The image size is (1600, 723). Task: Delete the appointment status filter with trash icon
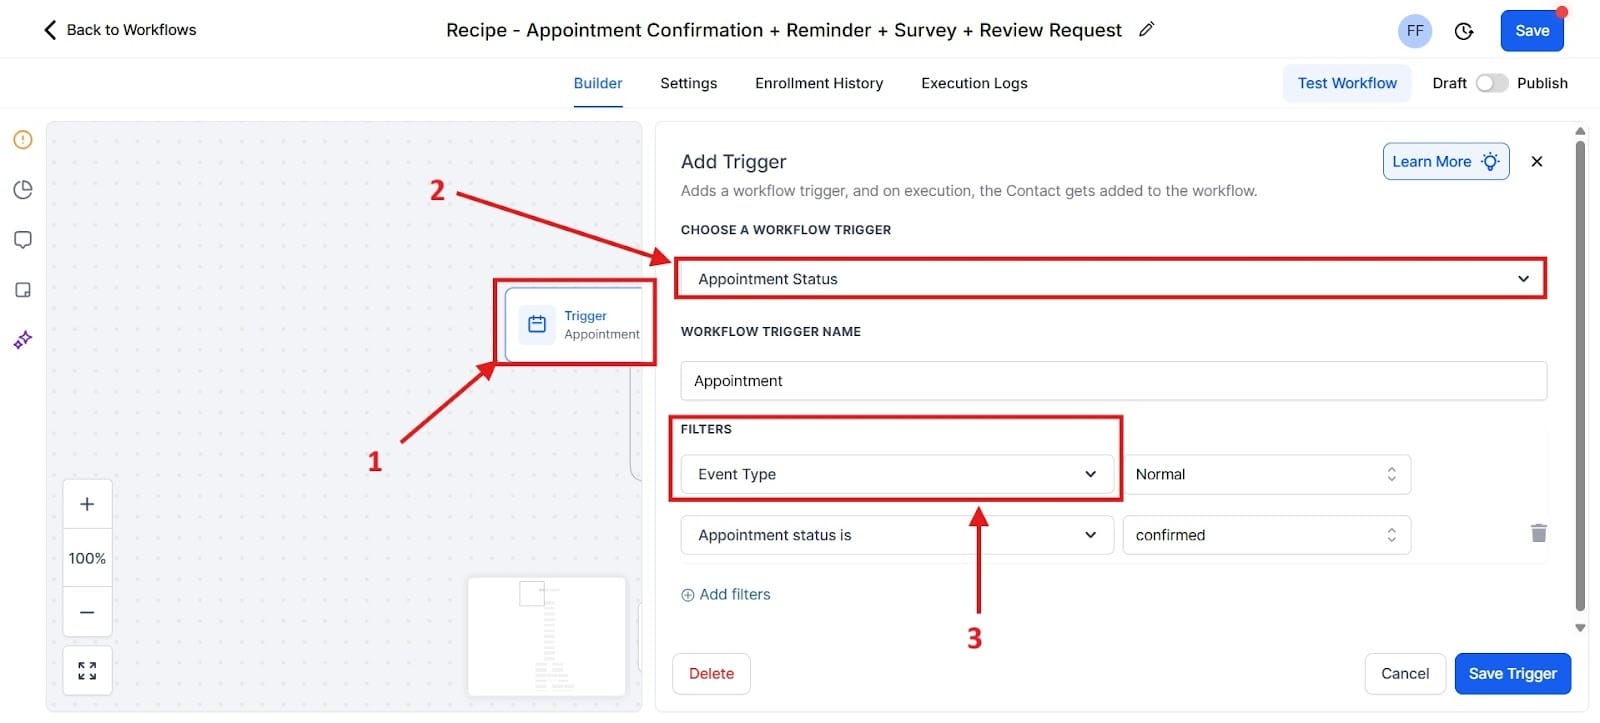(x=1539, y=533)
